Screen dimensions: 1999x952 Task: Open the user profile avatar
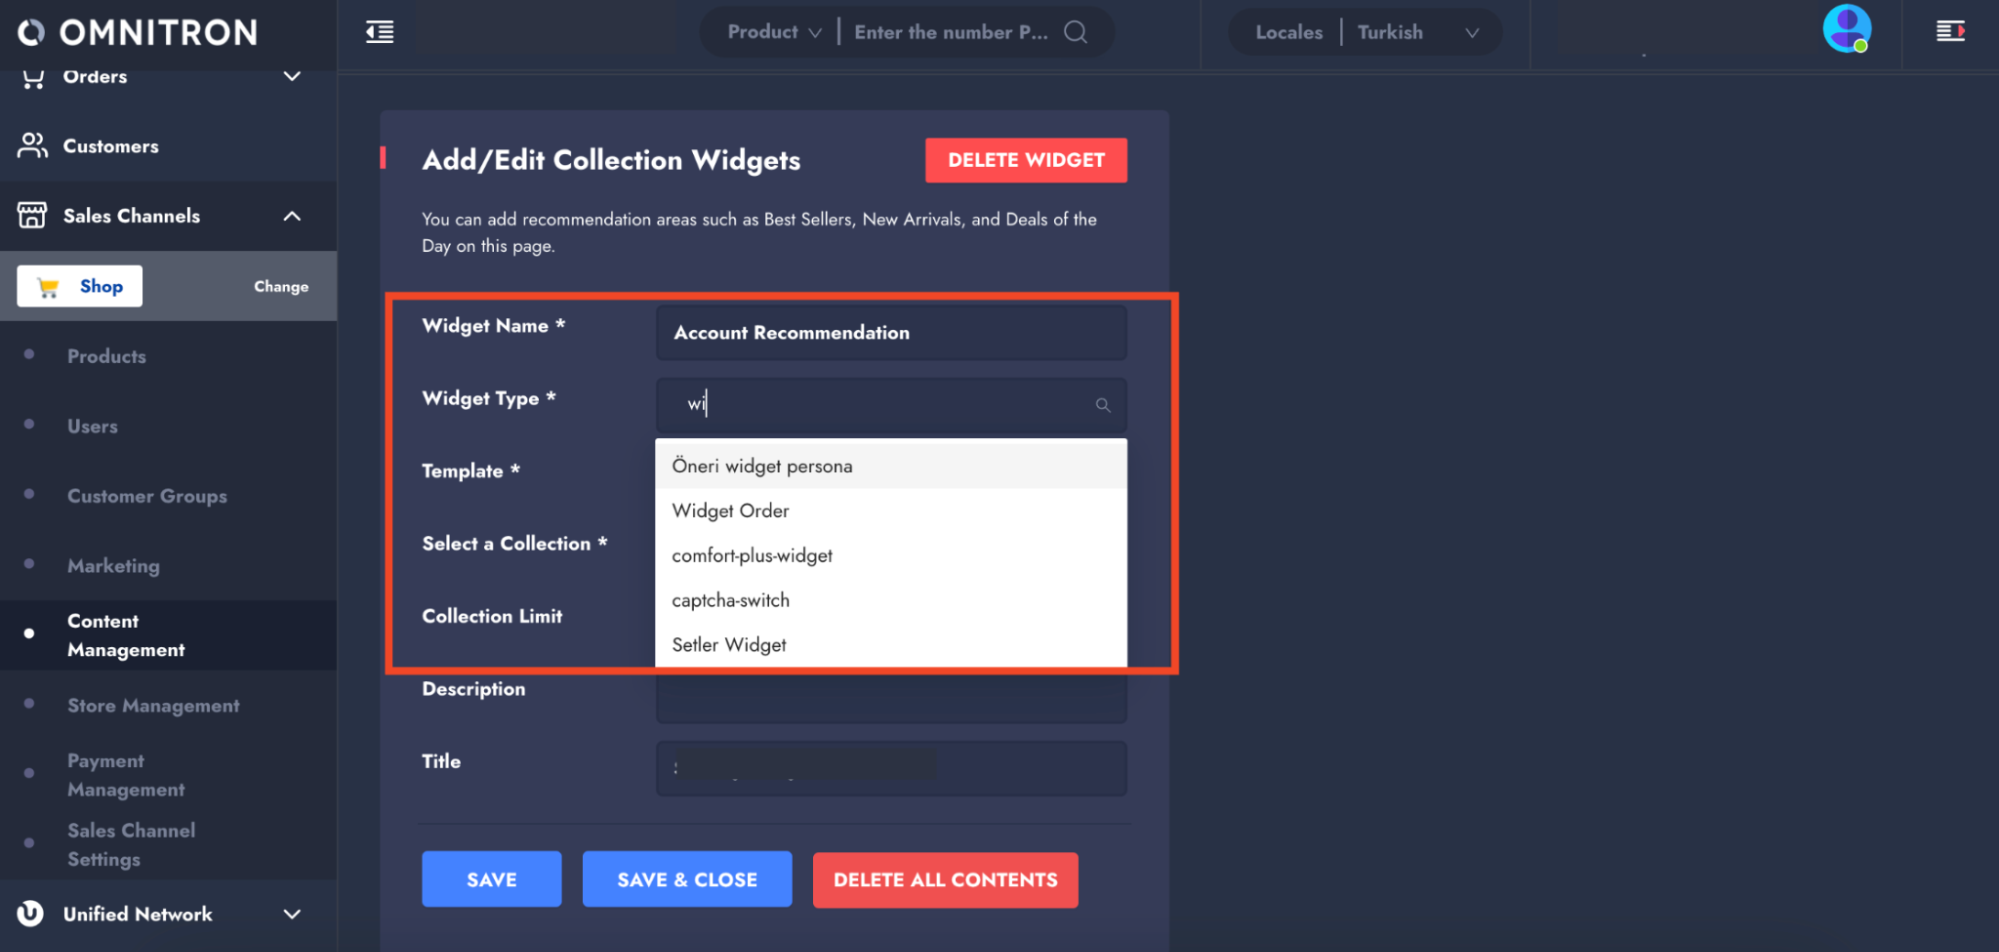tap(1846, 29)
